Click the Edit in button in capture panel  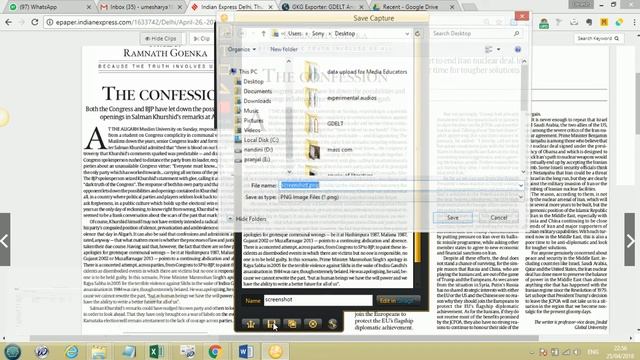398,300
